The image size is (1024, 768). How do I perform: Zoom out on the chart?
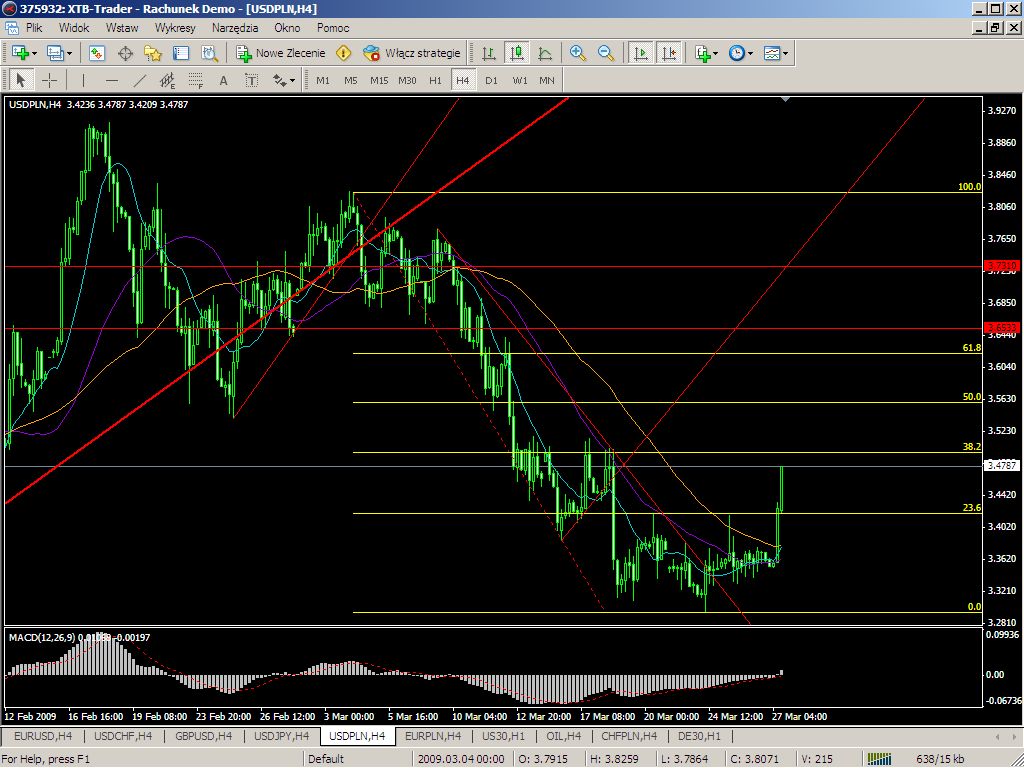(605, 53)
